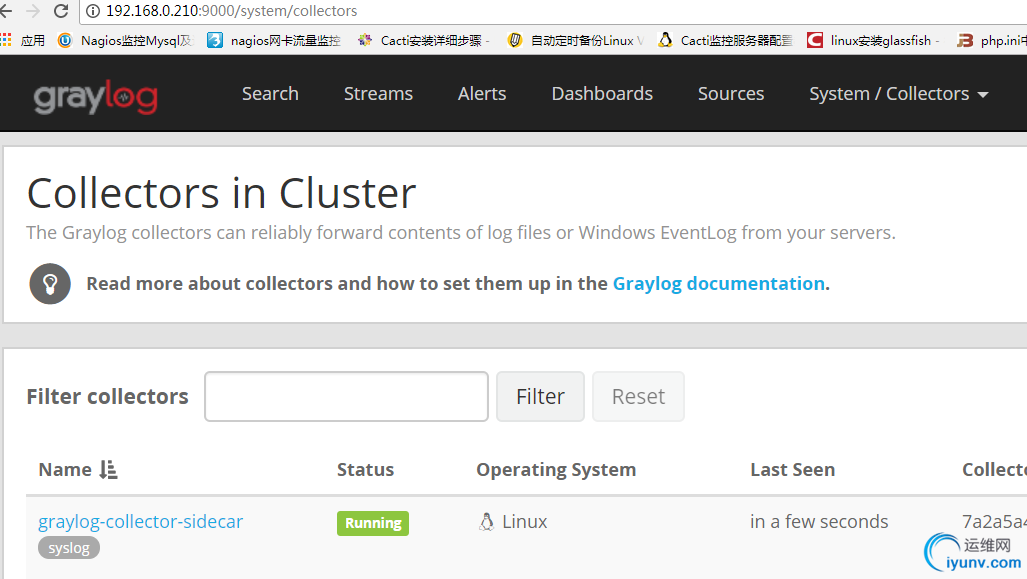Click the Status column header
Image resolution: width=1027 pixels, height=579 pixels.
[365, 470]
